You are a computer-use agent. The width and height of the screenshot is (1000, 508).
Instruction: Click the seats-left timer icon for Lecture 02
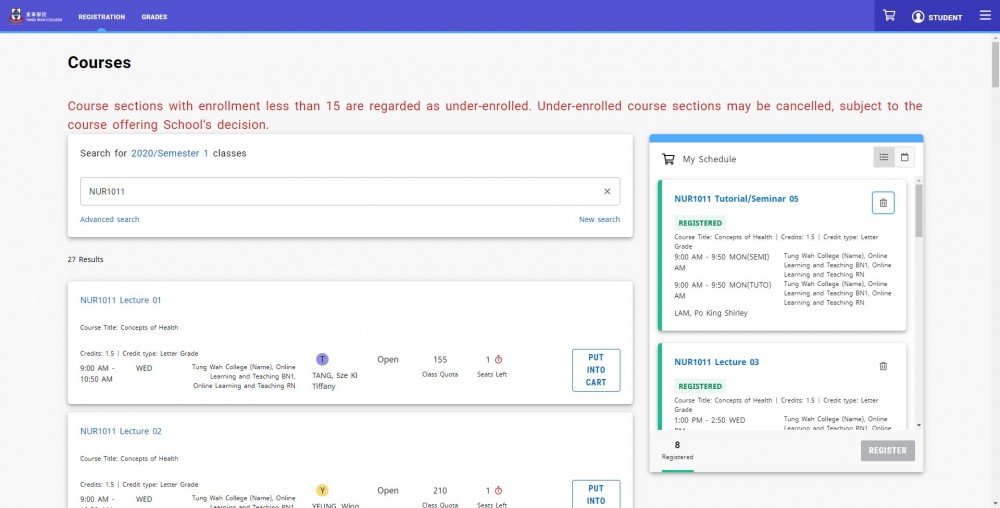coord(499,491)
